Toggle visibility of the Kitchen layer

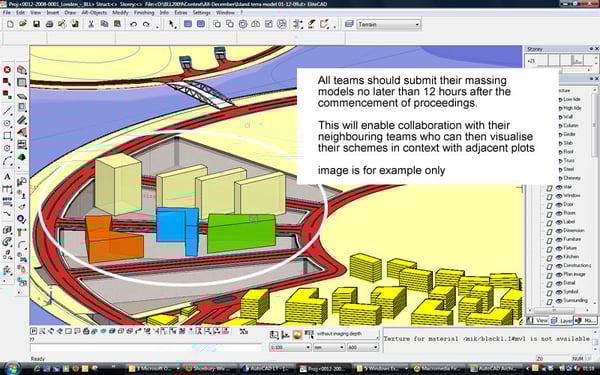coord(559,257)
